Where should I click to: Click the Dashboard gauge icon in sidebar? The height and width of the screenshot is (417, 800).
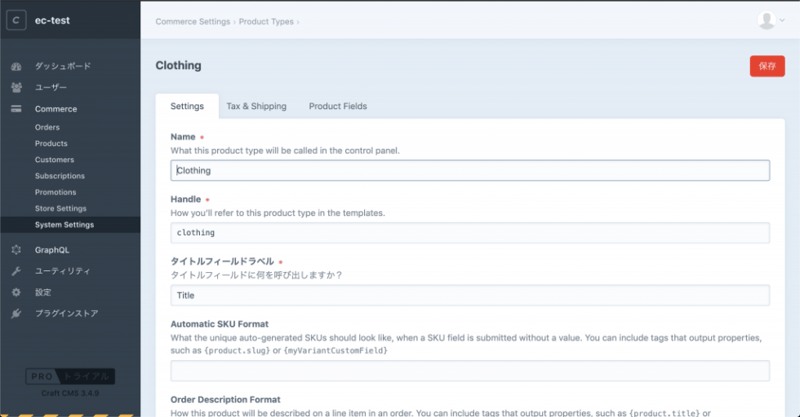16,66
